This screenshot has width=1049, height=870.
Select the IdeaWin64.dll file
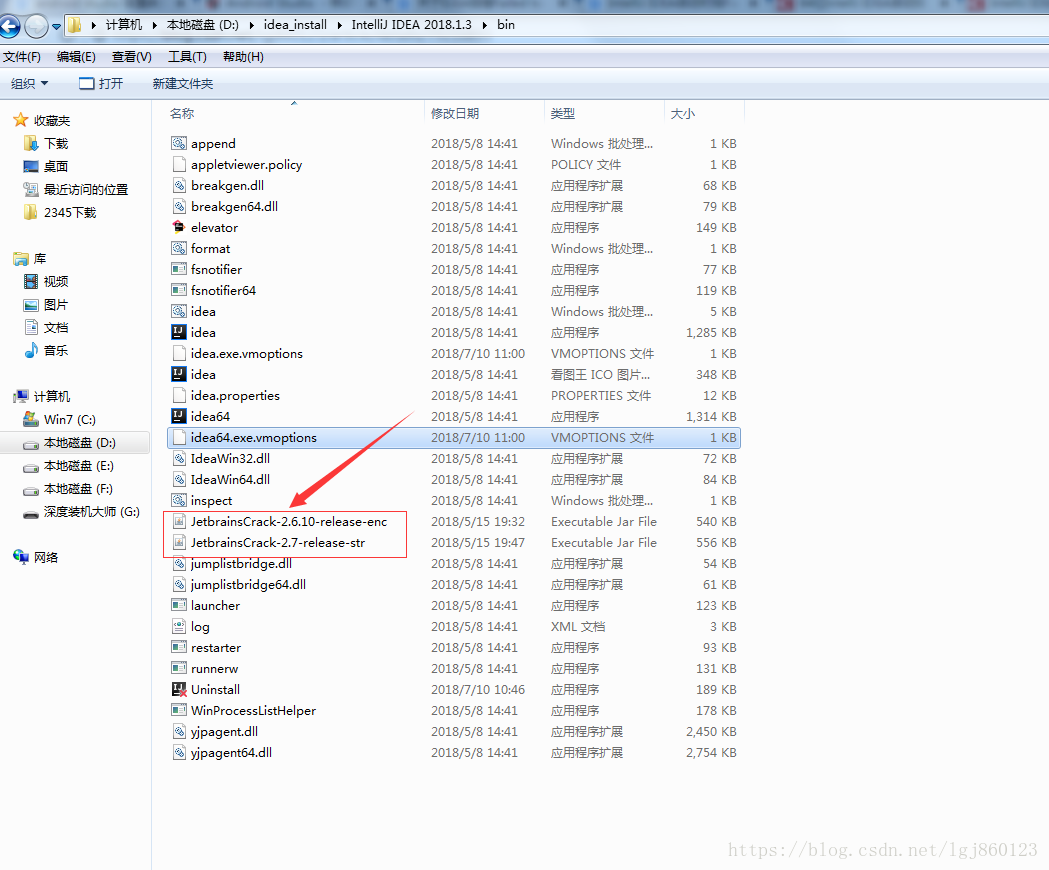click(x=454, y=479)
